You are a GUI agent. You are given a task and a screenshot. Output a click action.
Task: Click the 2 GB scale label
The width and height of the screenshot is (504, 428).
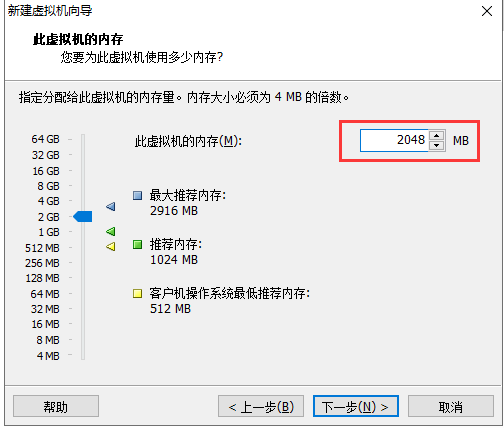click(49, 217)
